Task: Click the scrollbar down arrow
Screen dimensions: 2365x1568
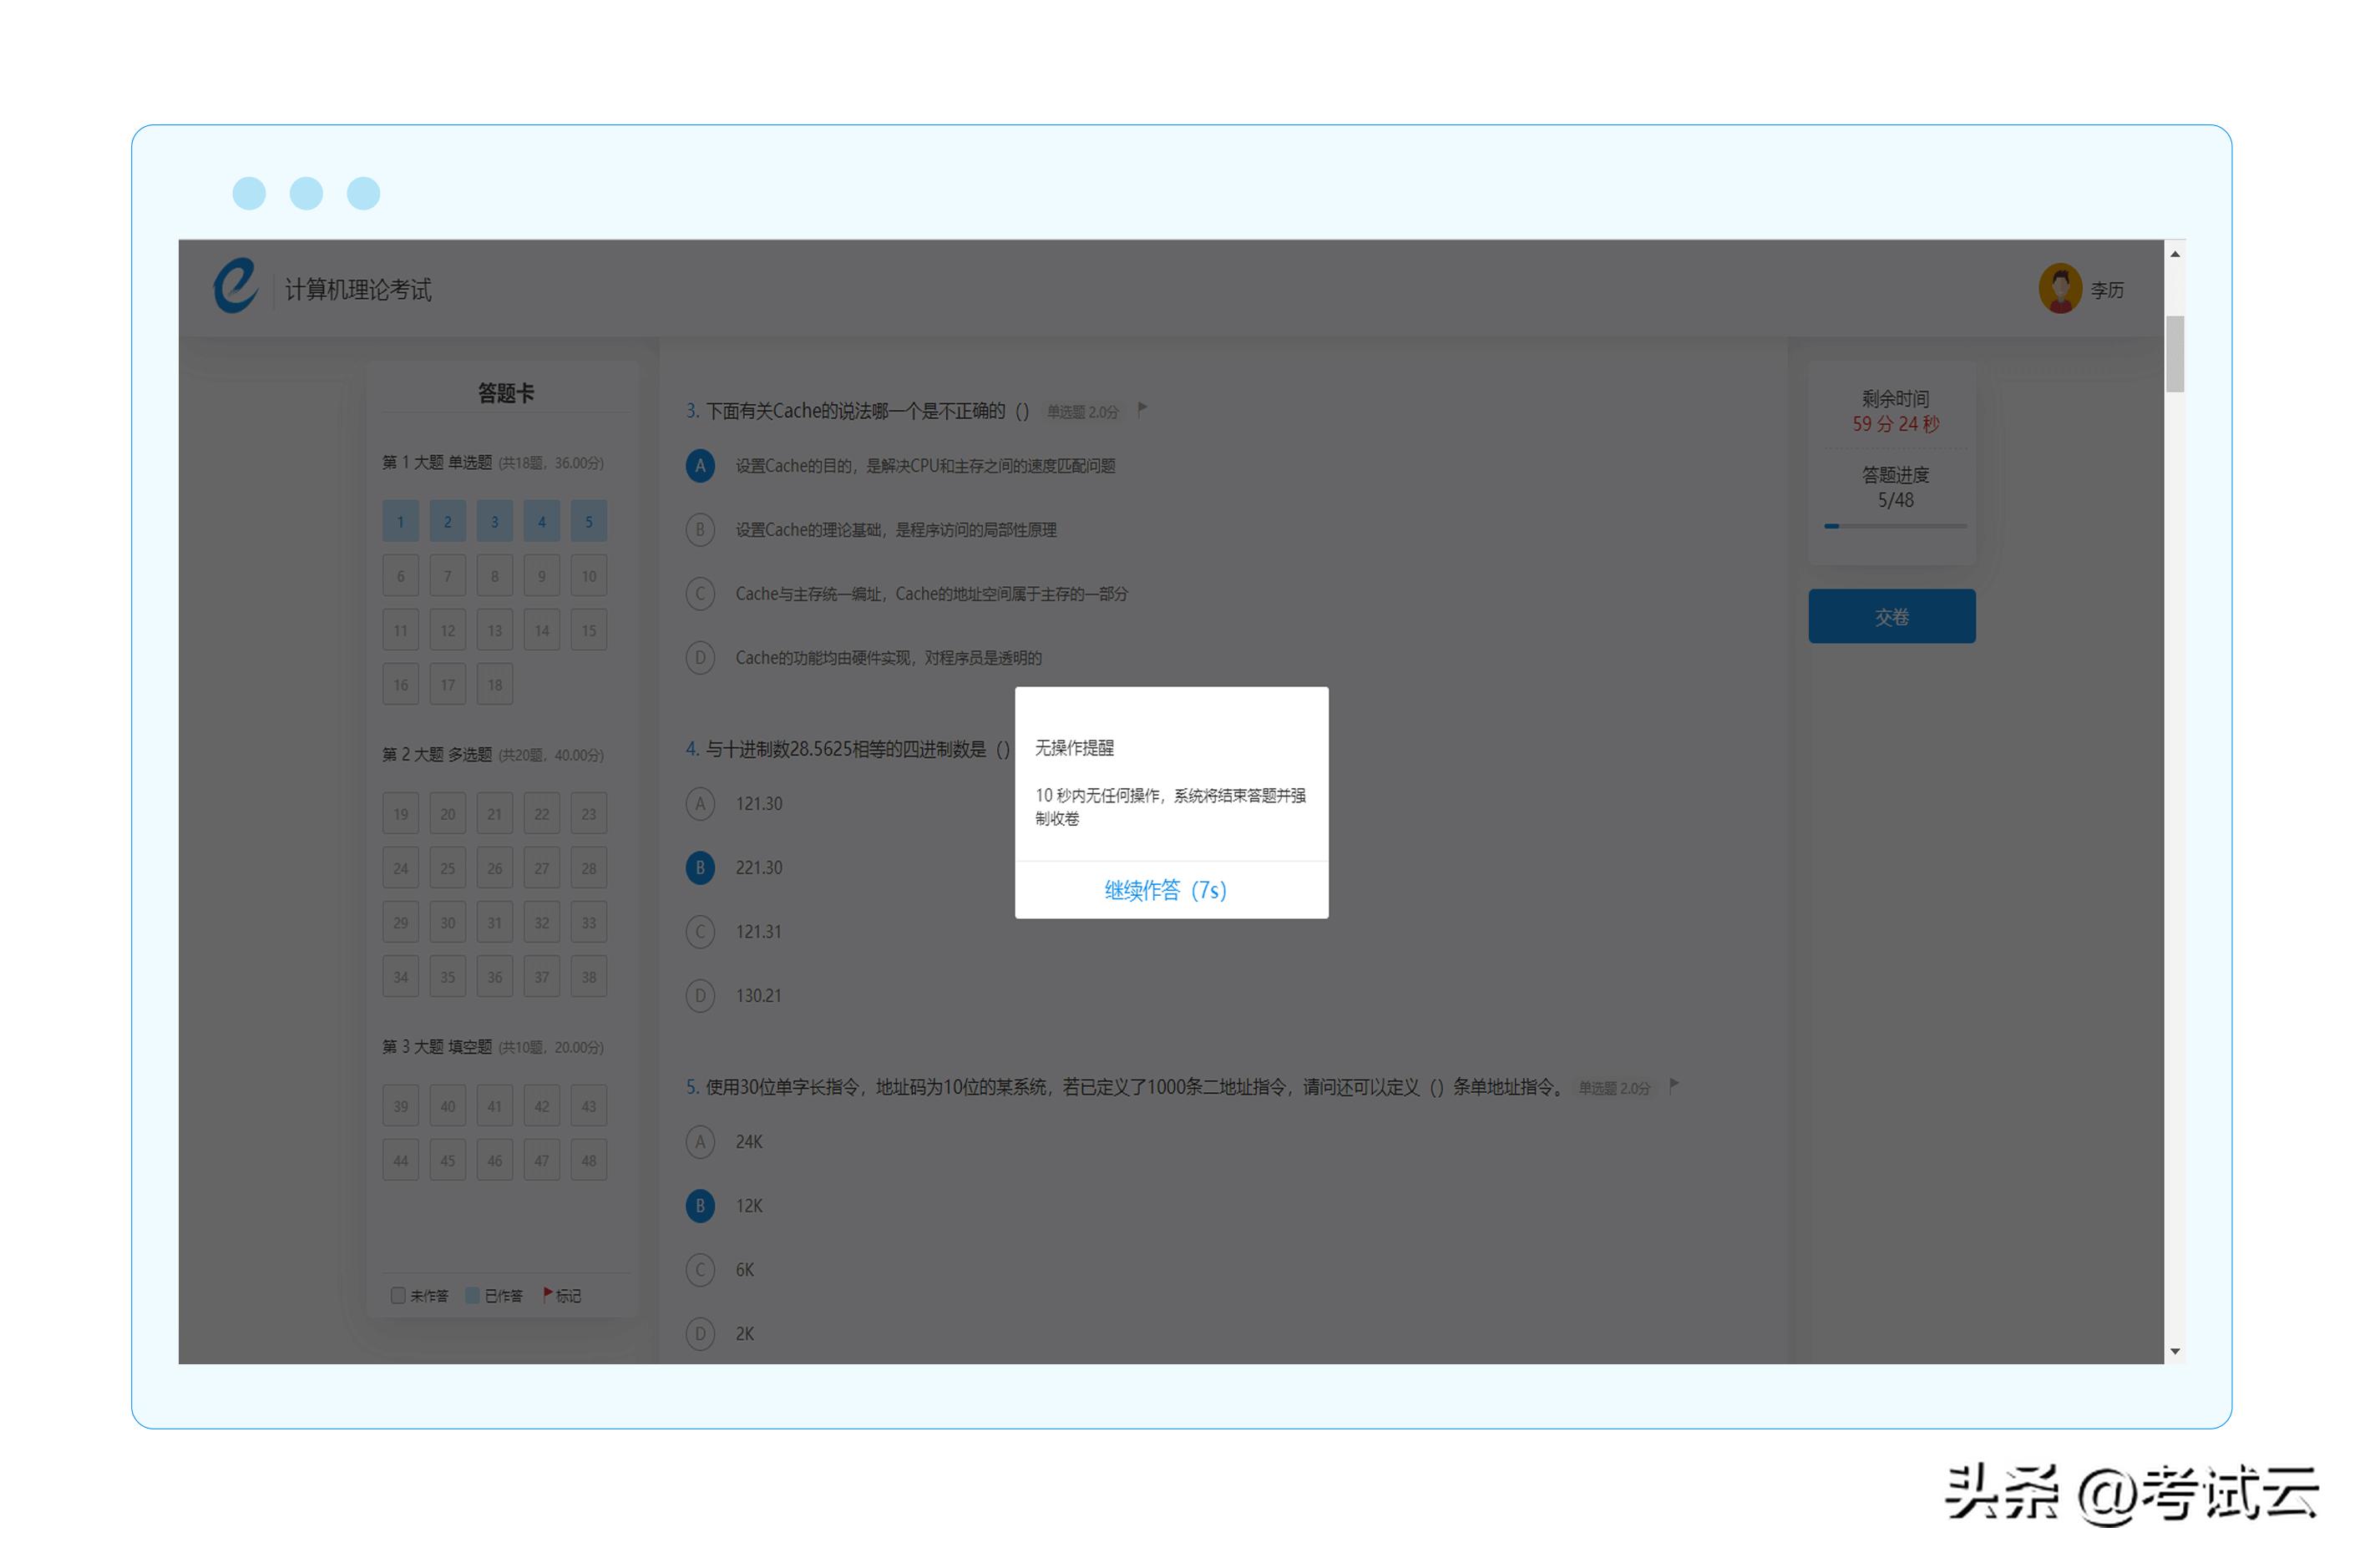Action: coord(2174,1352)
